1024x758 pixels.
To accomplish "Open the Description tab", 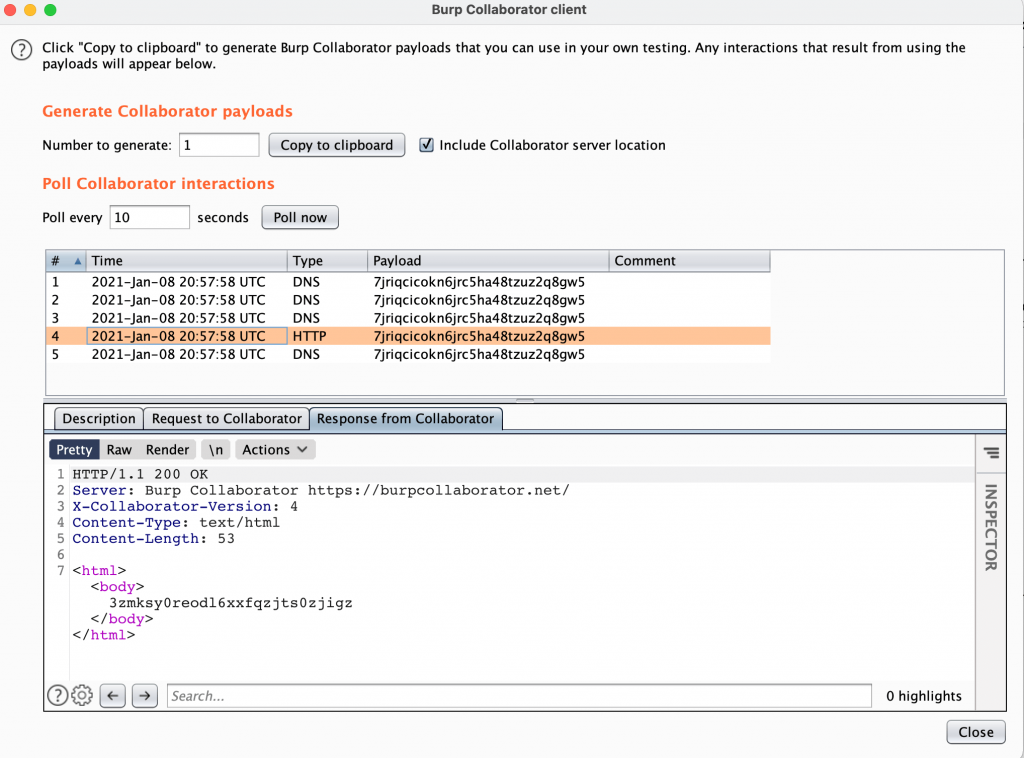I will pyautogui.click(x=99, y=418).
